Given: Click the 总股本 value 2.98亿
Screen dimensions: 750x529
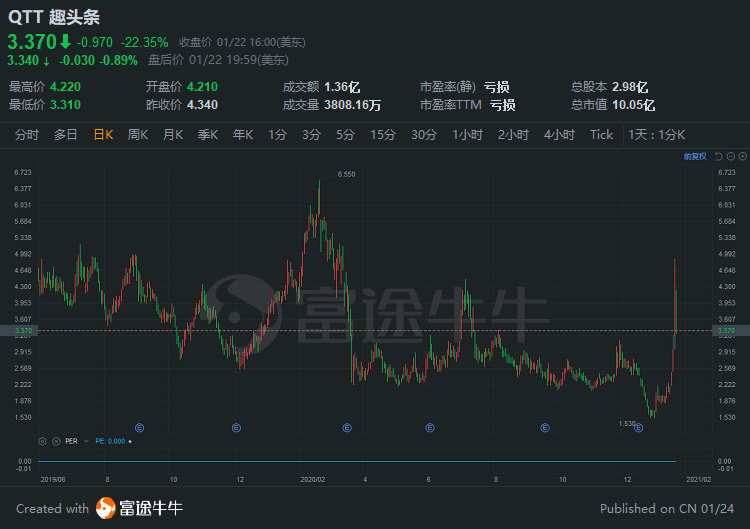Looking at the screenshot, I should point(630,87).
